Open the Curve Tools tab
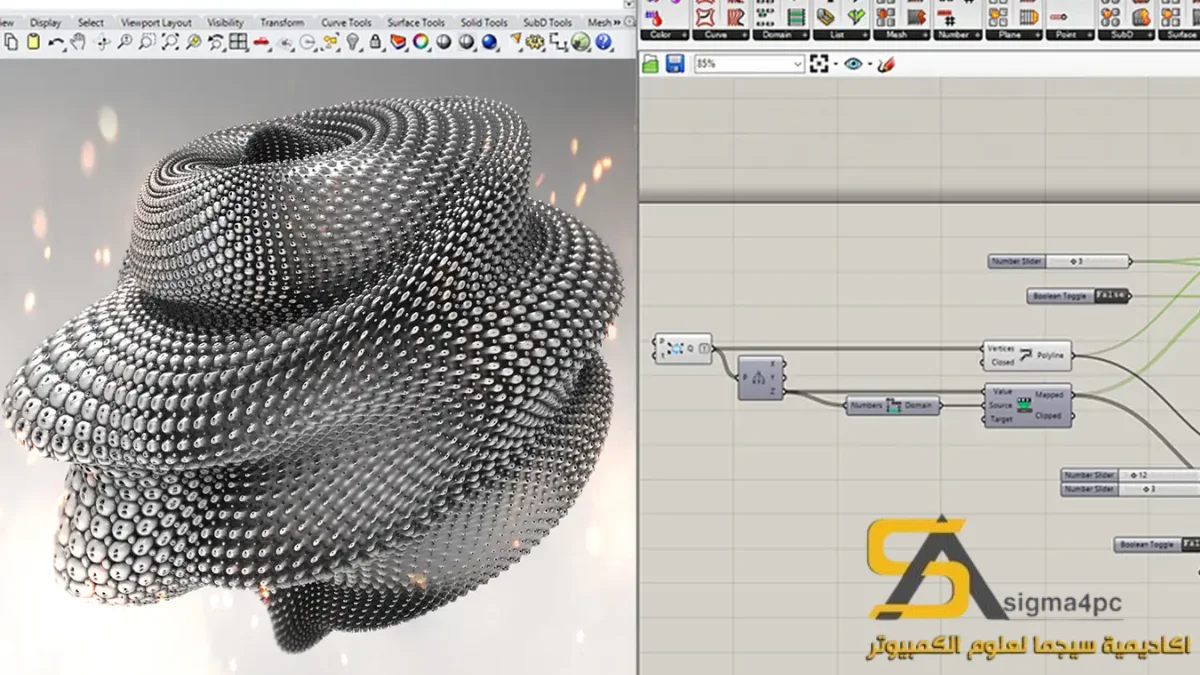Image resolution: width=1200 pixels, height=675 pixels. pyautogui.click(x=346, y=22)
